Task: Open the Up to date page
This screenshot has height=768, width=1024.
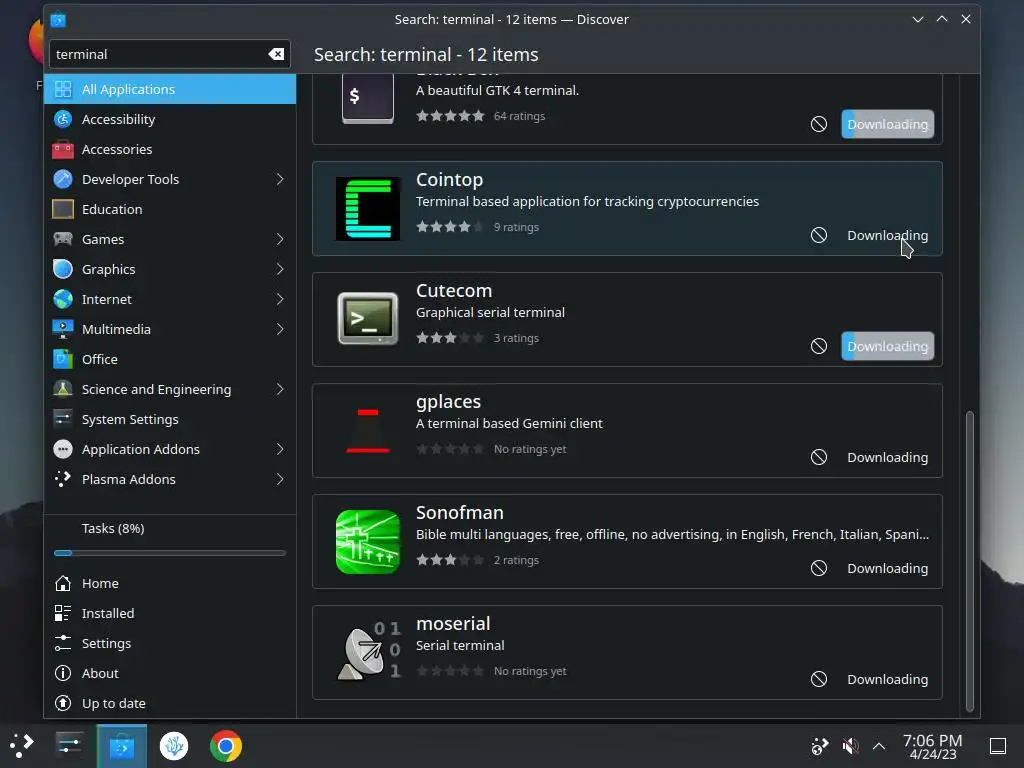Action: [170, 703]
